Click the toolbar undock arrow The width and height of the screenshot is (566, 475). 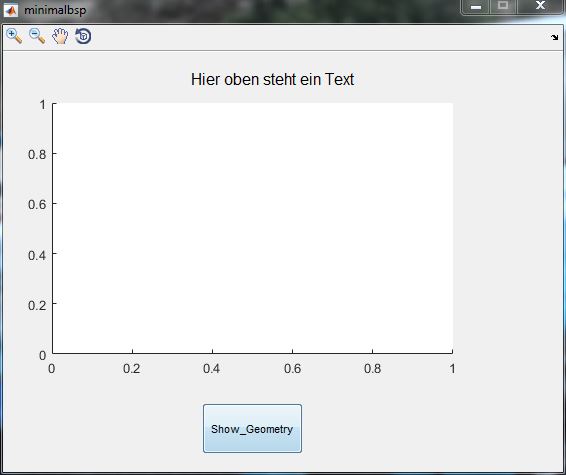554,37
